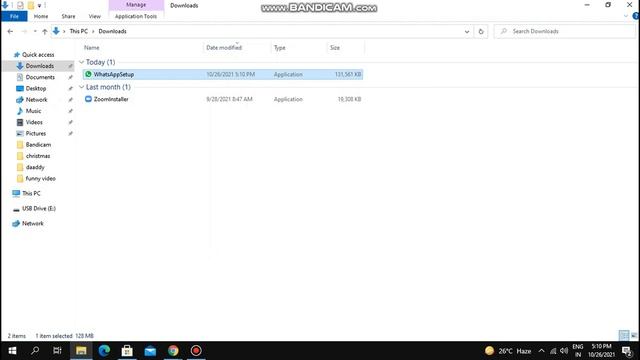640x360 pixels.
Task: Open Desktop in the sidebar
Action: click(36, 88)
